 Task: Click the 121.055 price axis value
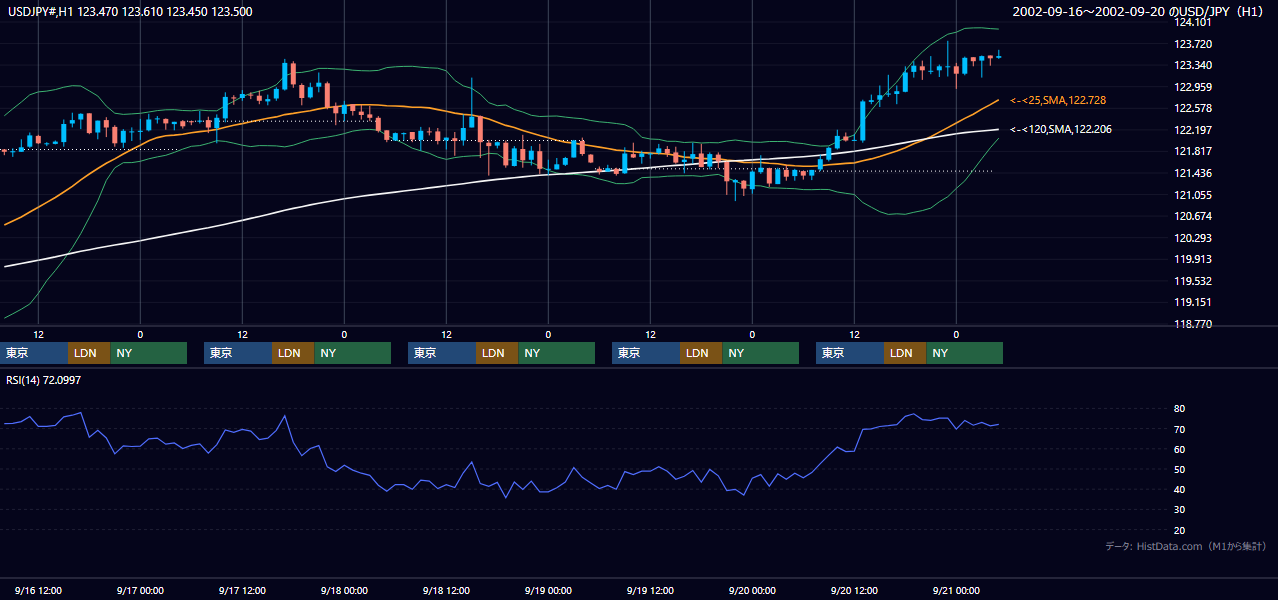(x=1193, y=195)
